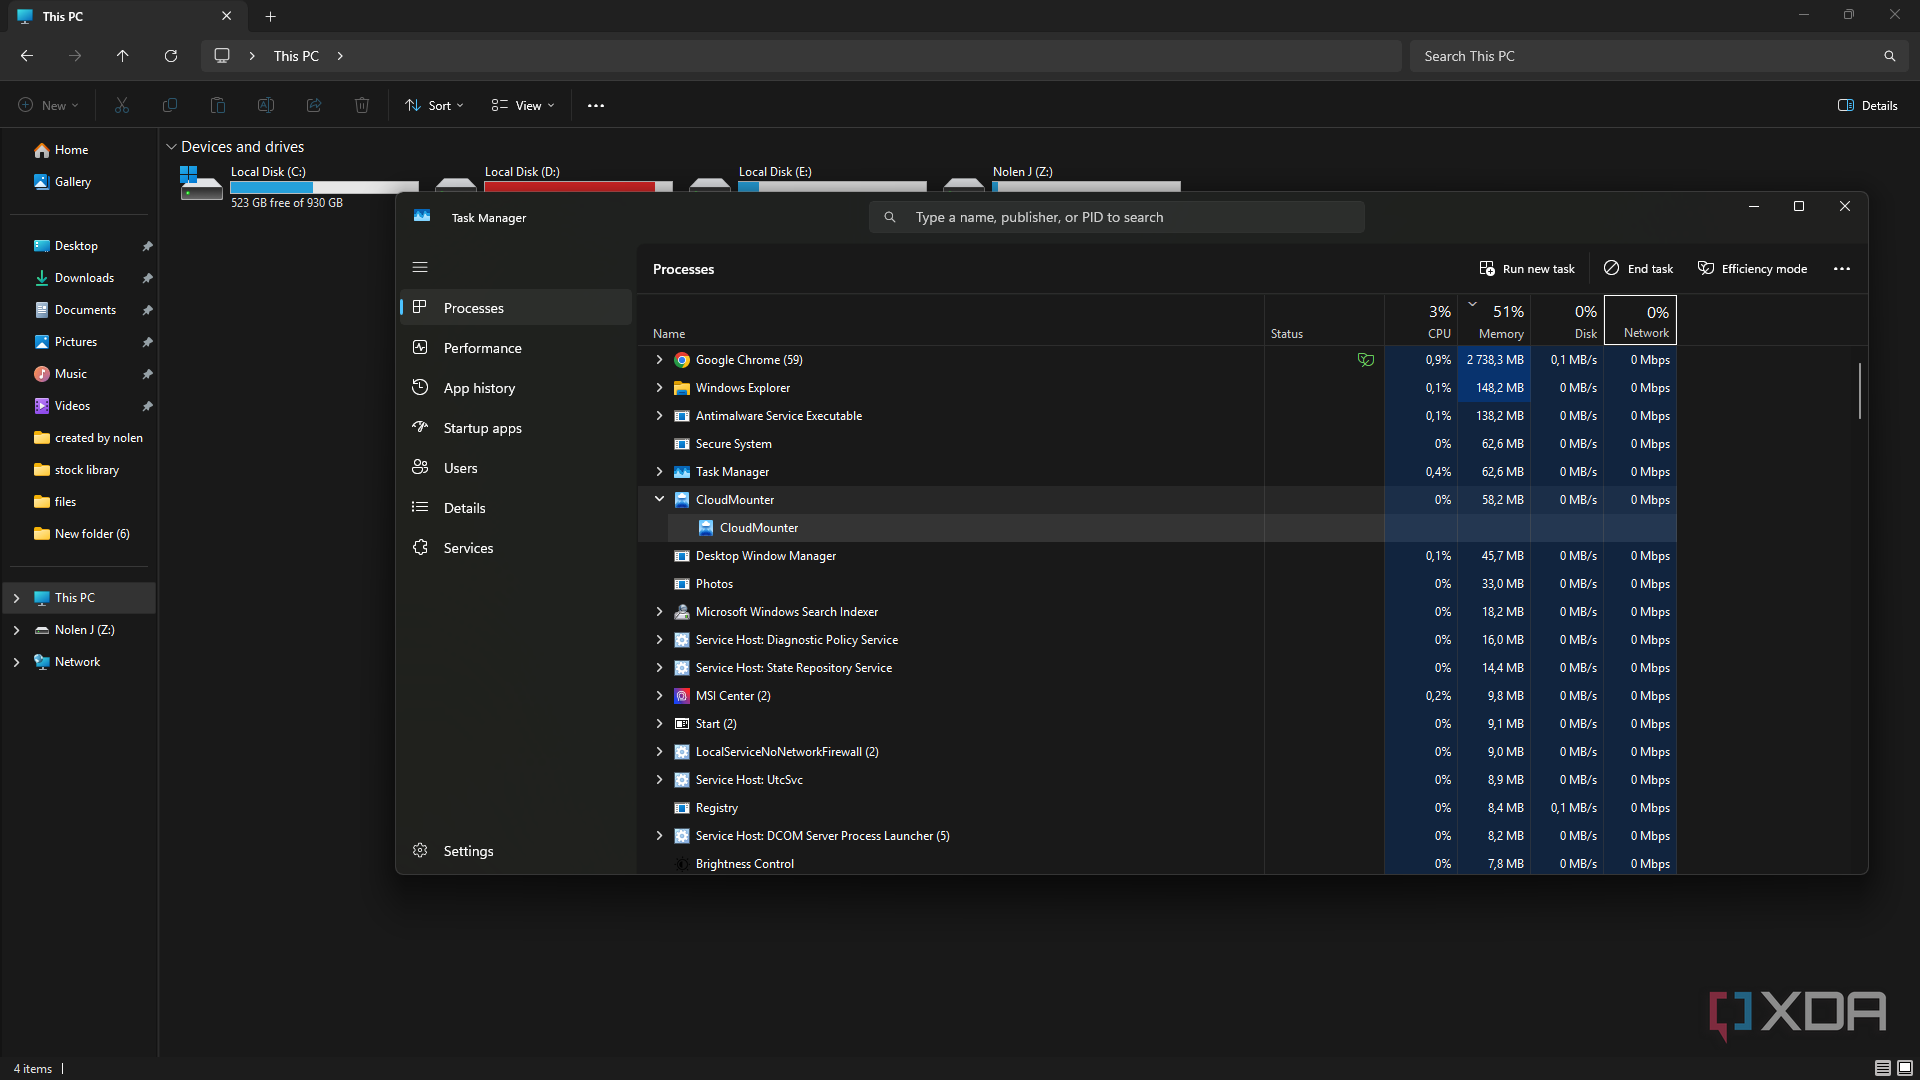This screenshot has height=1080, width=1920.
Task: Open Task Manager Settings gear
Action: pyautogui.click(x=469, y=850)
